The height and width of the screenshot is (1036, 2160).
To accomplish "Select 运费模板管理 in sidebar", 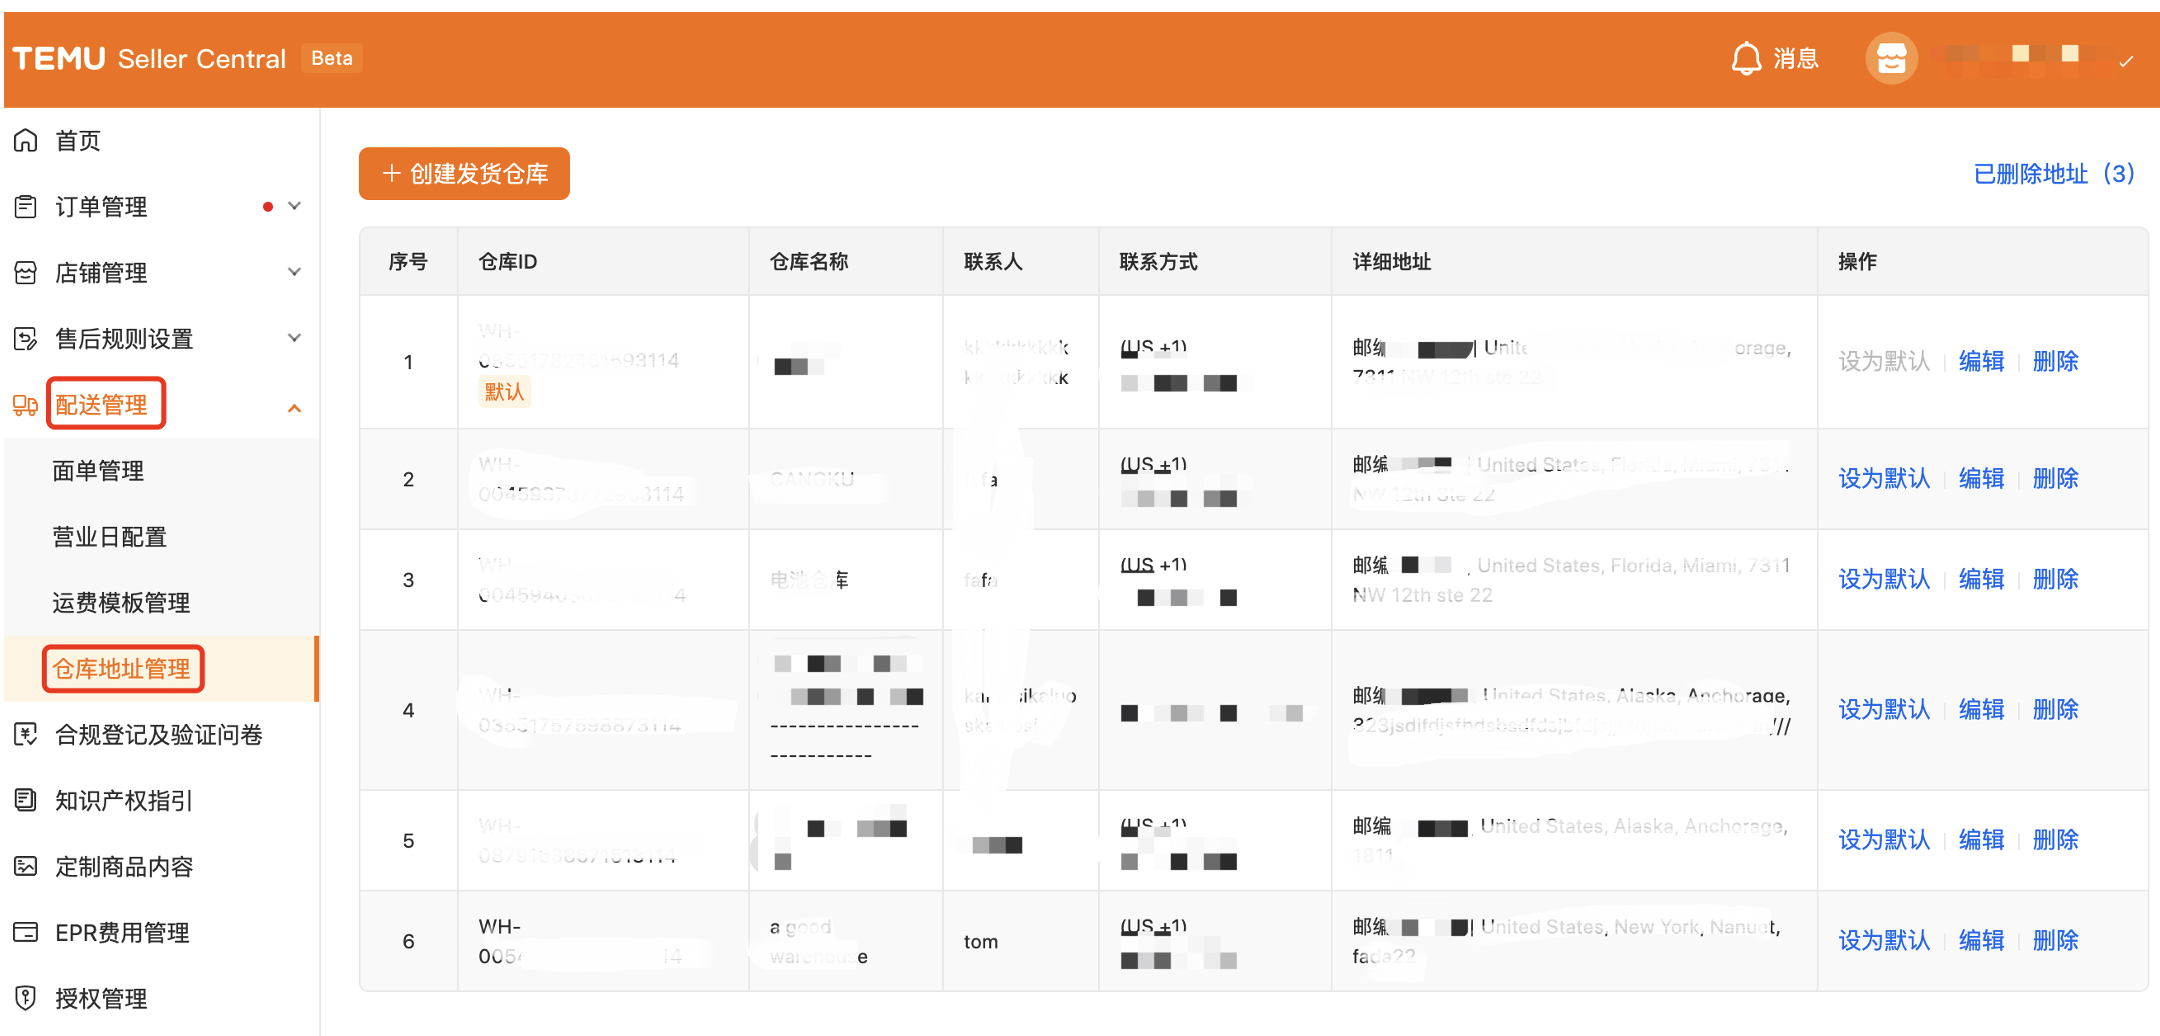I will tap(121, 603).
